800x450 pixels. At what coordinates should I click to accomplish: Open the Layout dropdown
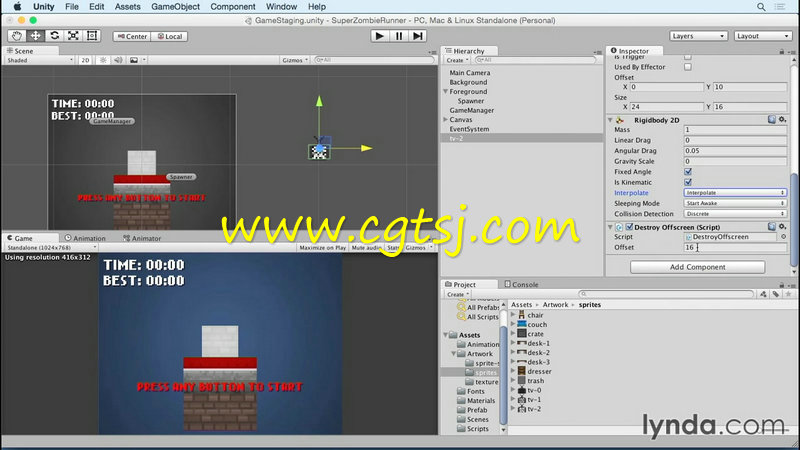point(763,36)
